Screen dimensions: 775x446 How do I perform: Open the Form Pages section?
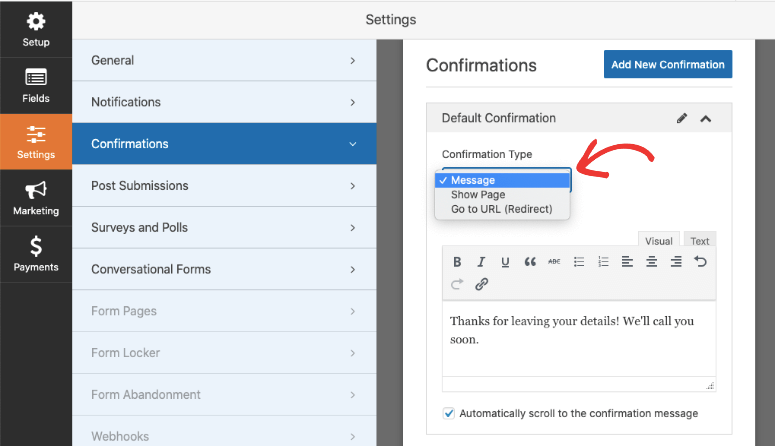(224, 311)
